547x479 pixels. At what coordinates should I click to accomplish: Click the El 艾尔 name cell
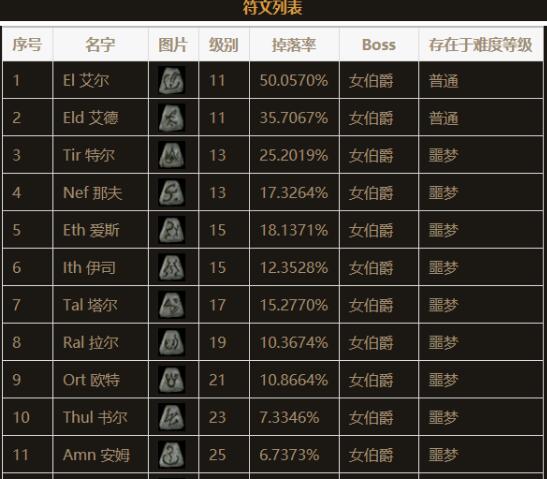coord(100,81)
